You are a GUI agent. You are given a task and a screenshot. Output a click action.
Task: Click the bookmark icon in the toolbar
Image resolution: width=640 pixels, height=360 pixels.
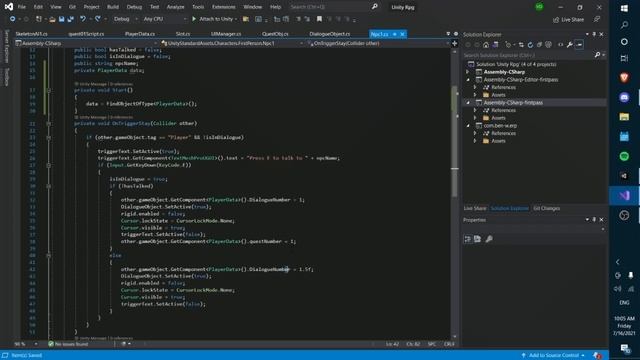coord(319,19)
